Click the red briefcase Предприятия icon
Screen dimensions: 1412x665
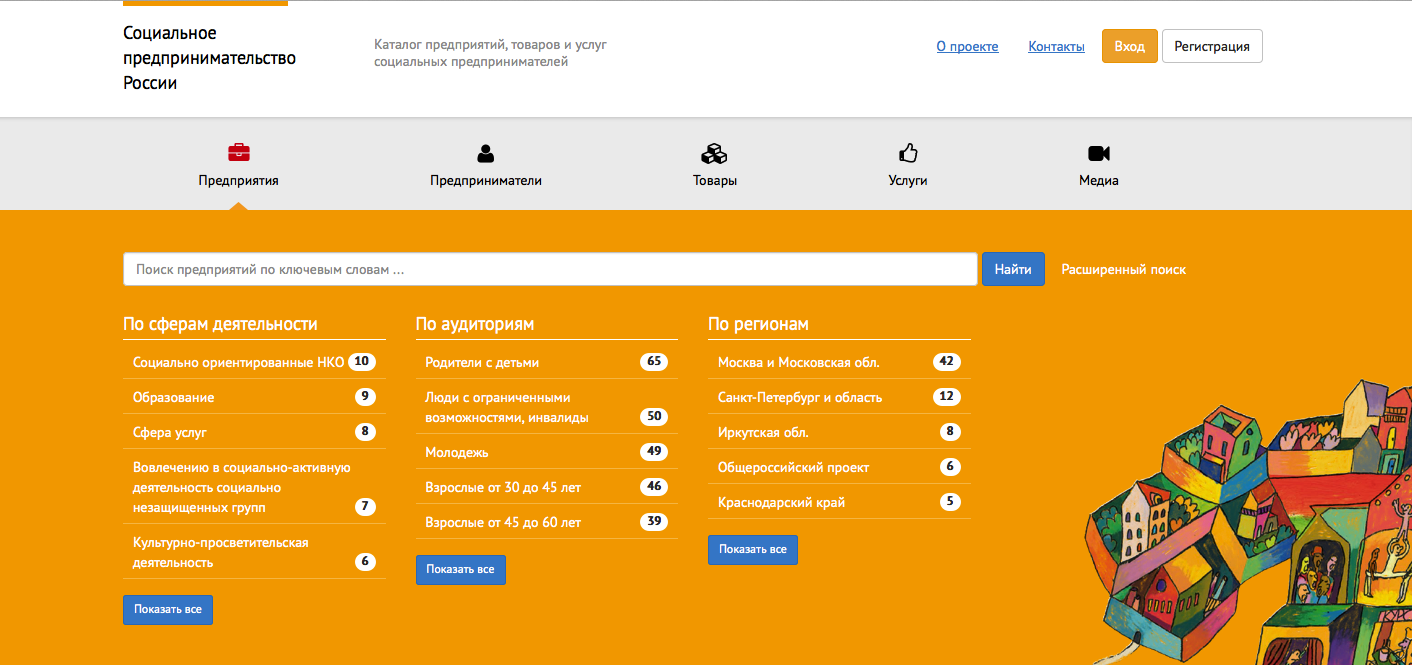tap(239, 153)
